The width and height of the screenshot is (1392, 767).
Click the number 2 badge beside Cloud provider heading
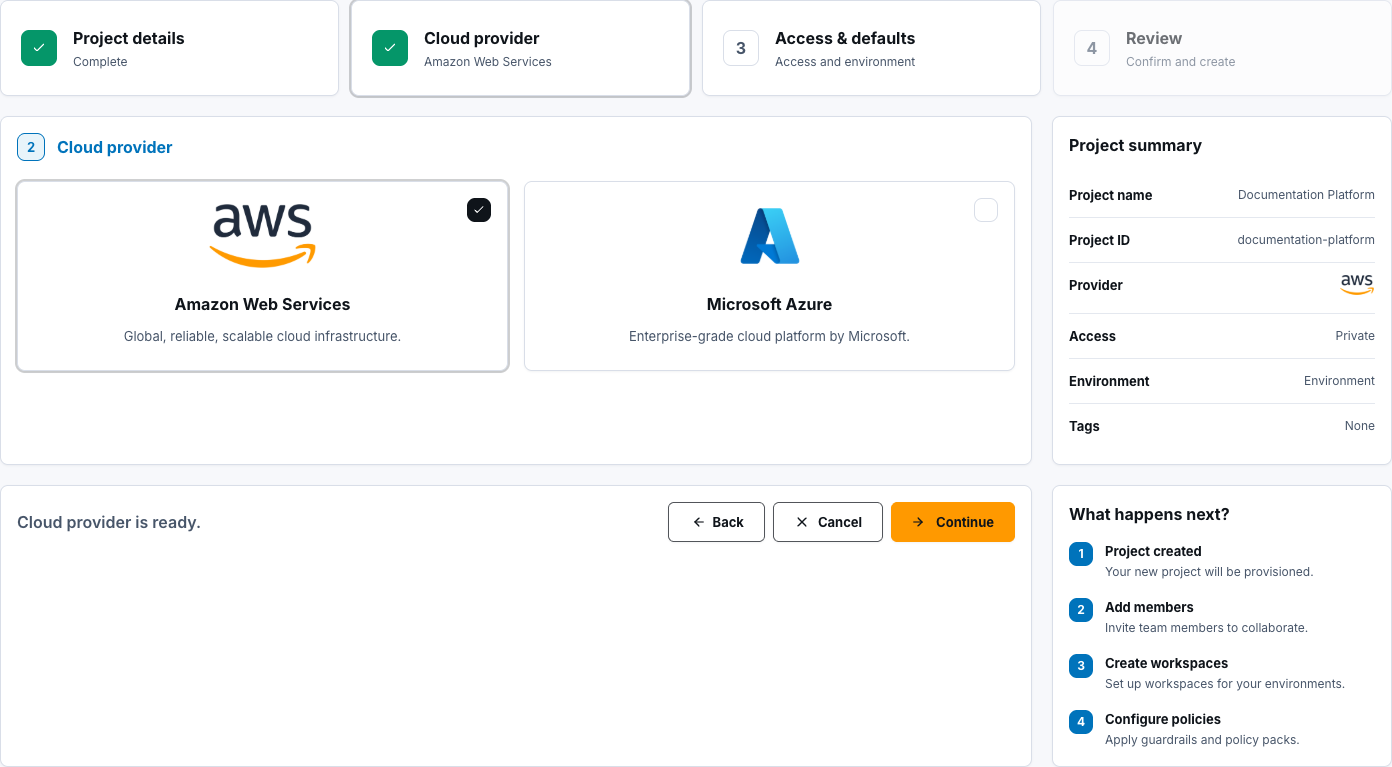click(31, 147)
